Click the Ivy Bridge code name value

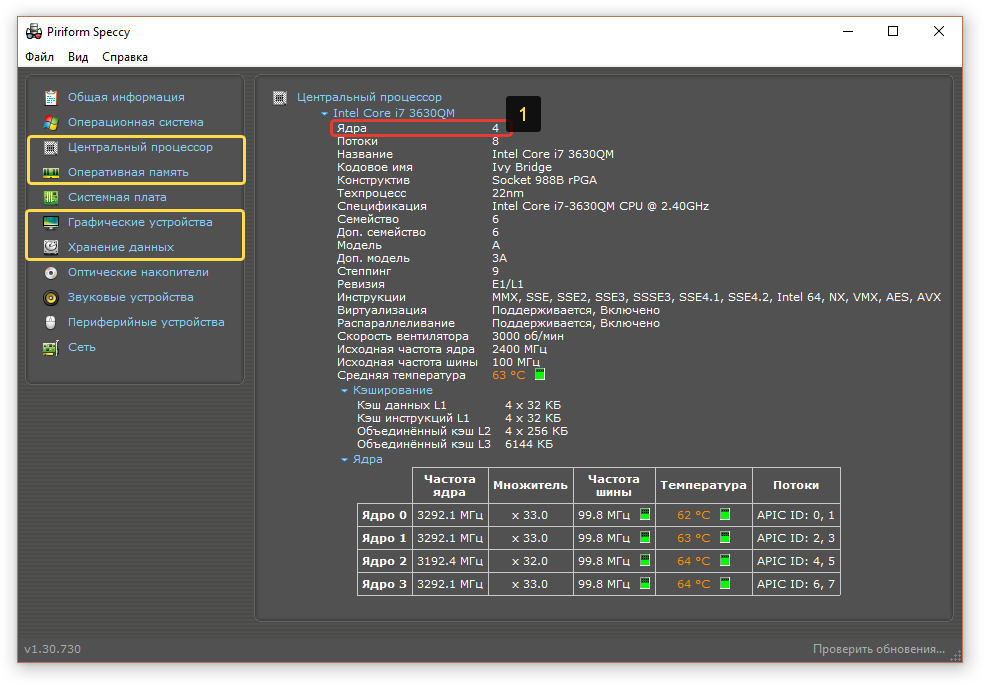point(521,167)
